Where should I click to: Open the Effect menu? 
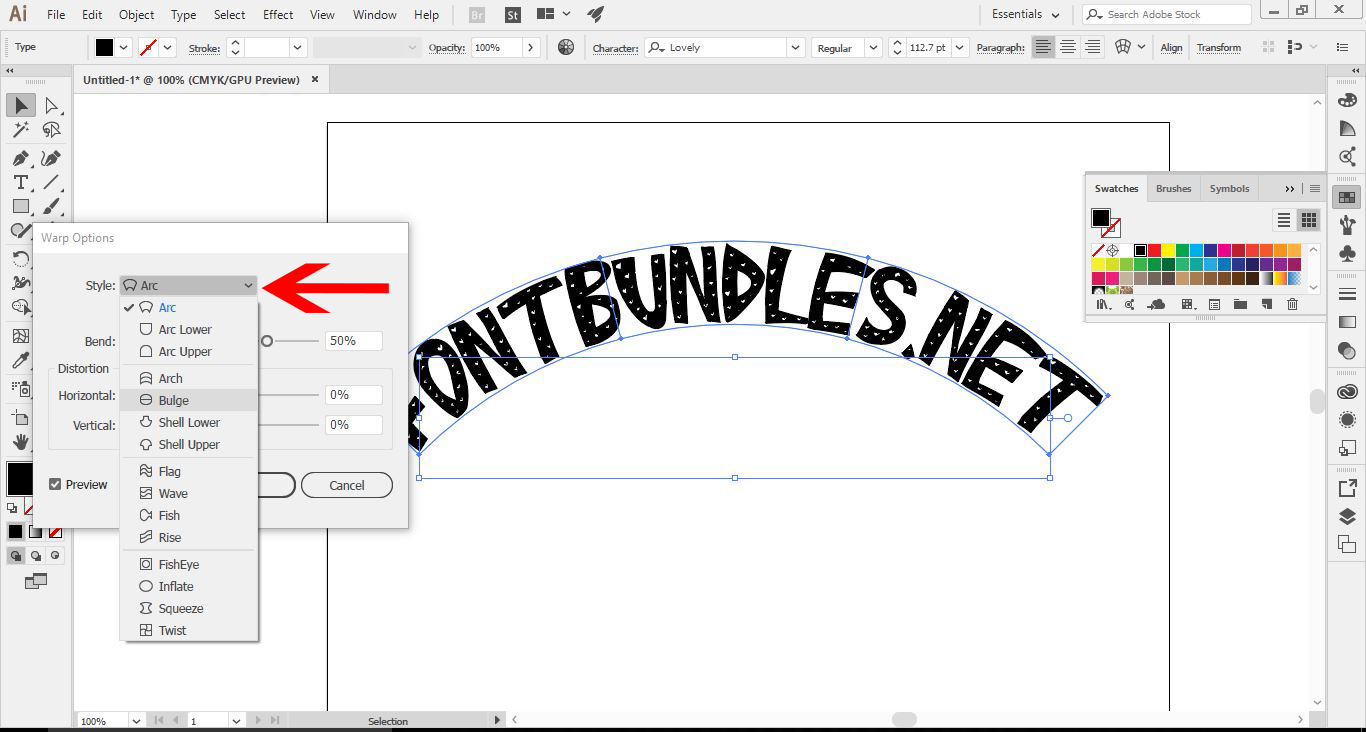pos(278,15)
